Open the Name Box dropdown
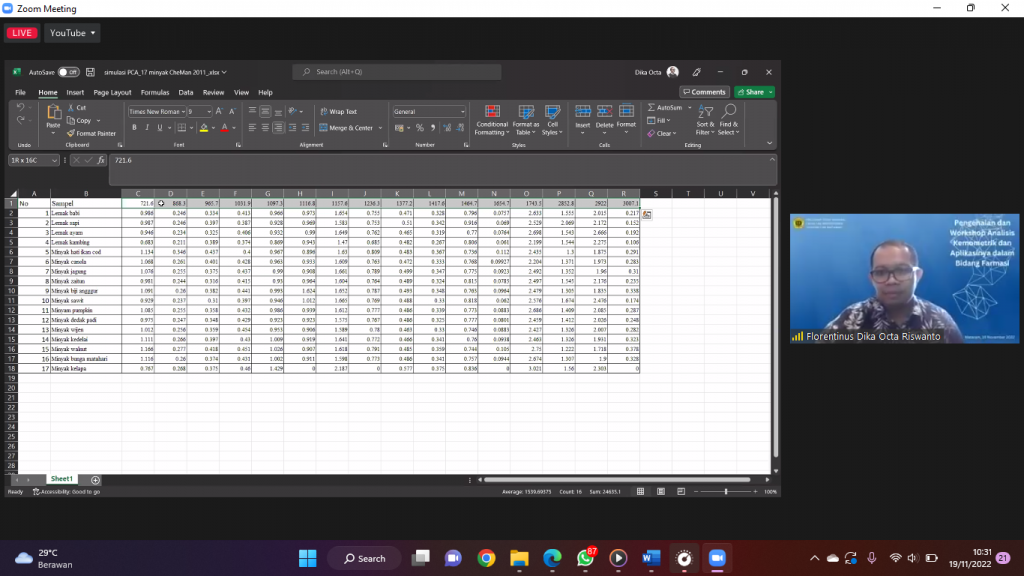The height and width of the screenshot is (576, 1024). (x=54, y=160)
